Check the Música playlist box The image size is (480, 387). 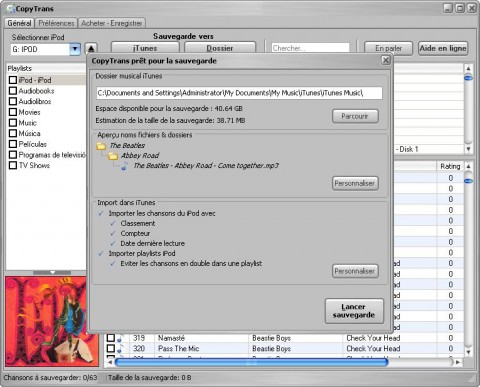pos(13,133)
